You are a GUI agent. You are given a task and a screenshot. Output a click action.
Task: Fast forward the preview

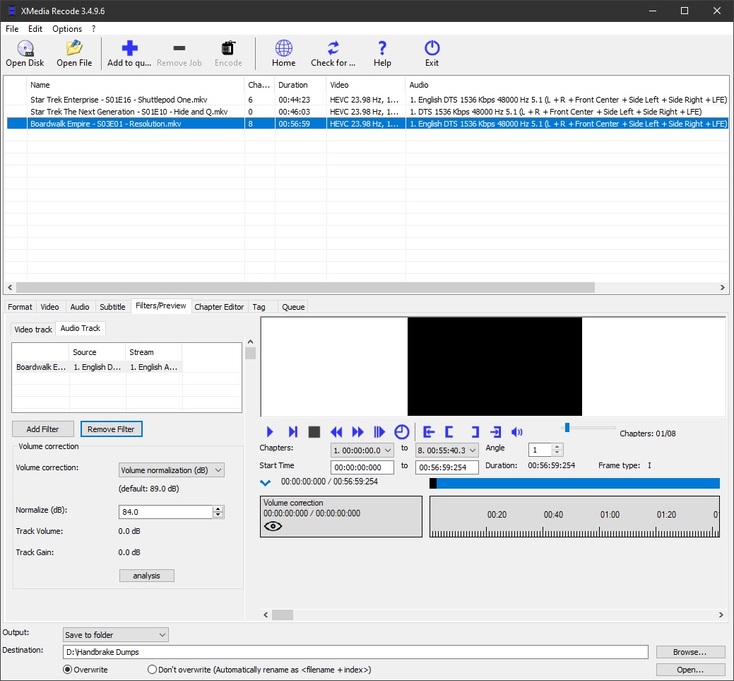(x=358, y=432)
